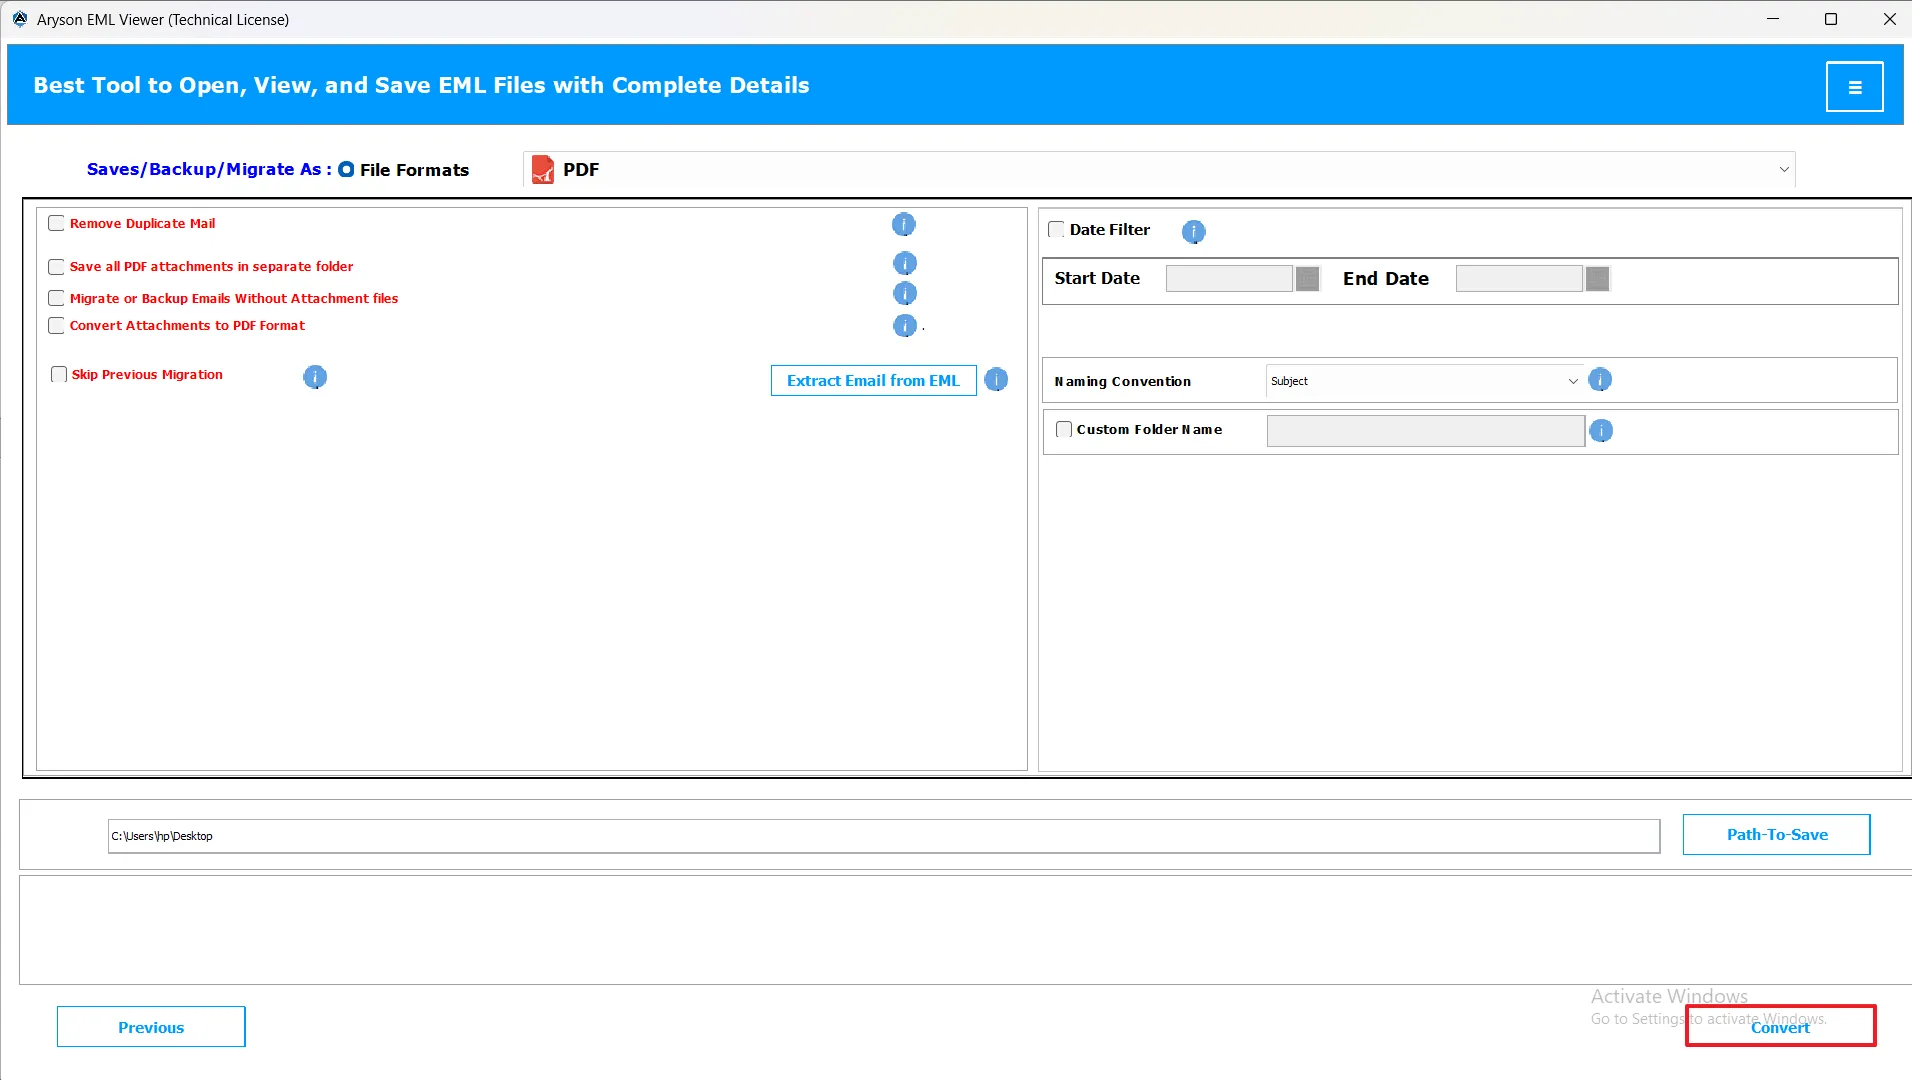Open the Start Date calendar picker

[1307, 279]
